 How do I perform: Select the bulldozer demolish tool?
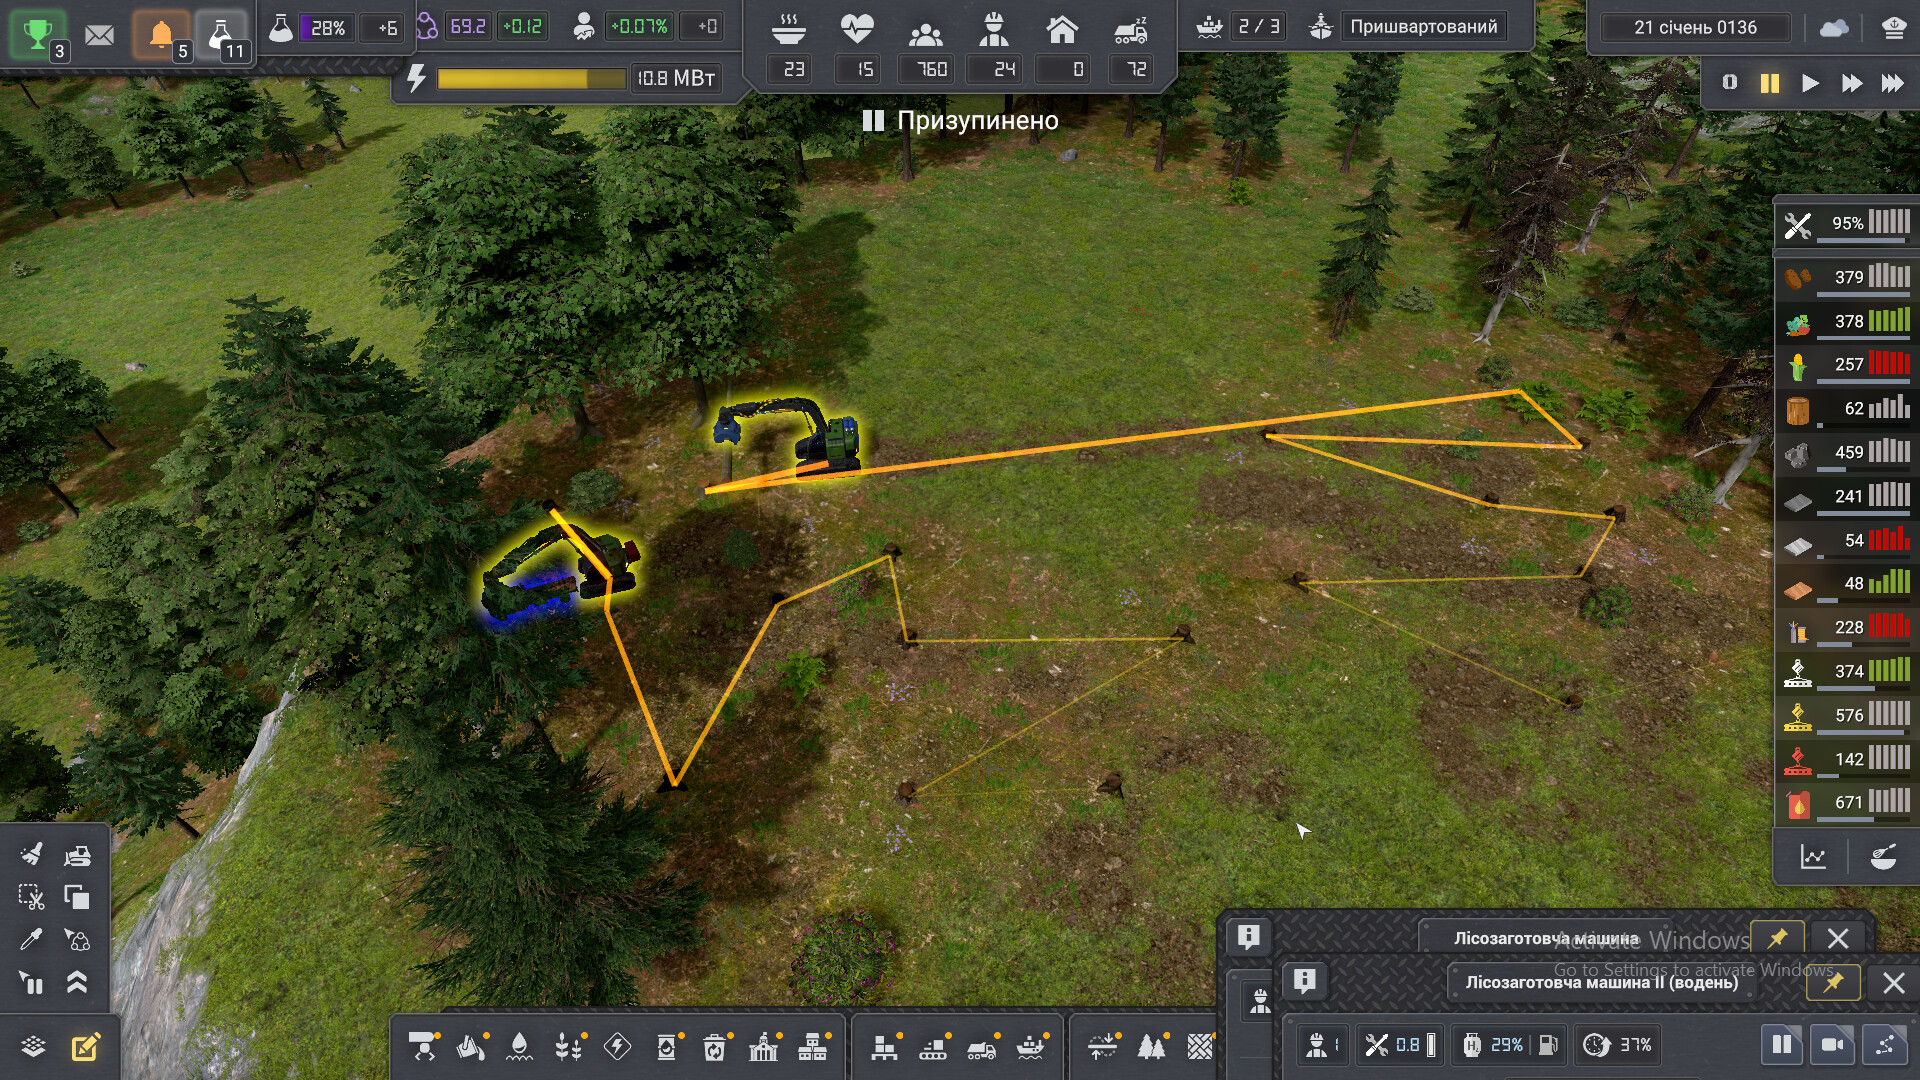point(77,854)
